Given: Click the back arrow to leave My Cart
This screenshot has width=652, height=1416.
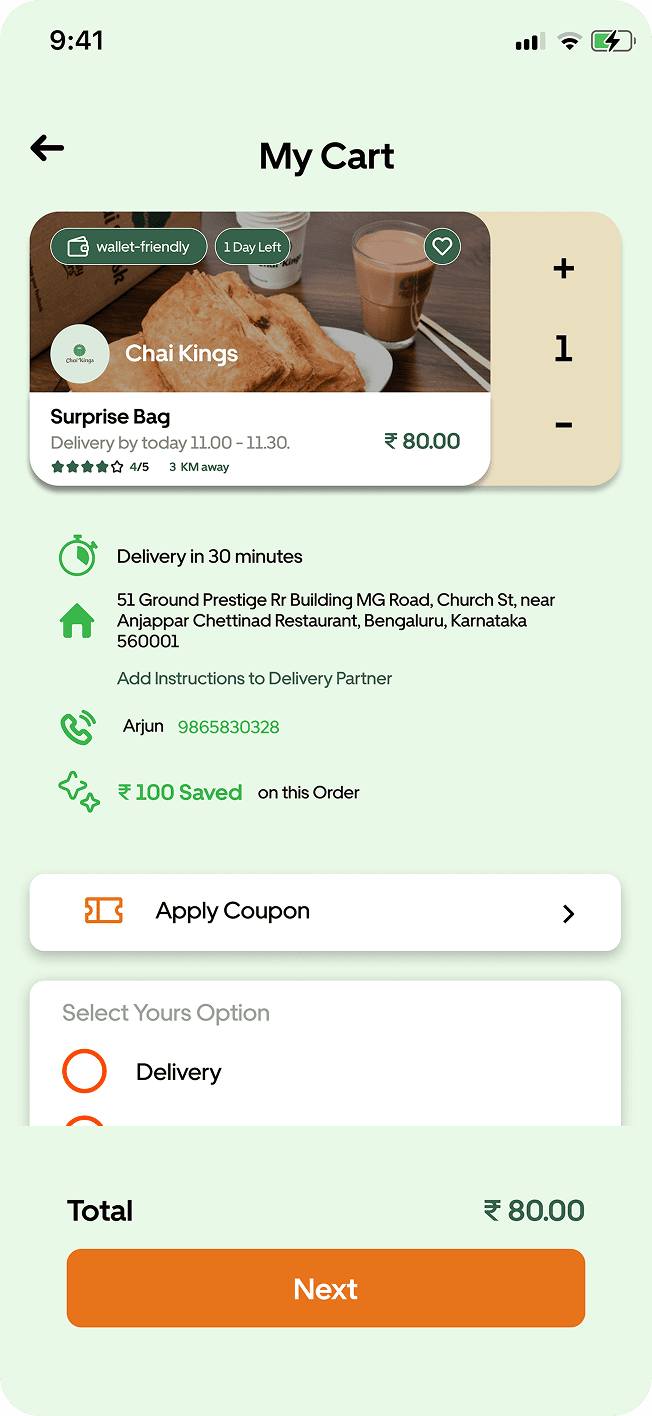Looking at the screenshot, I should (x=46, y=147).
